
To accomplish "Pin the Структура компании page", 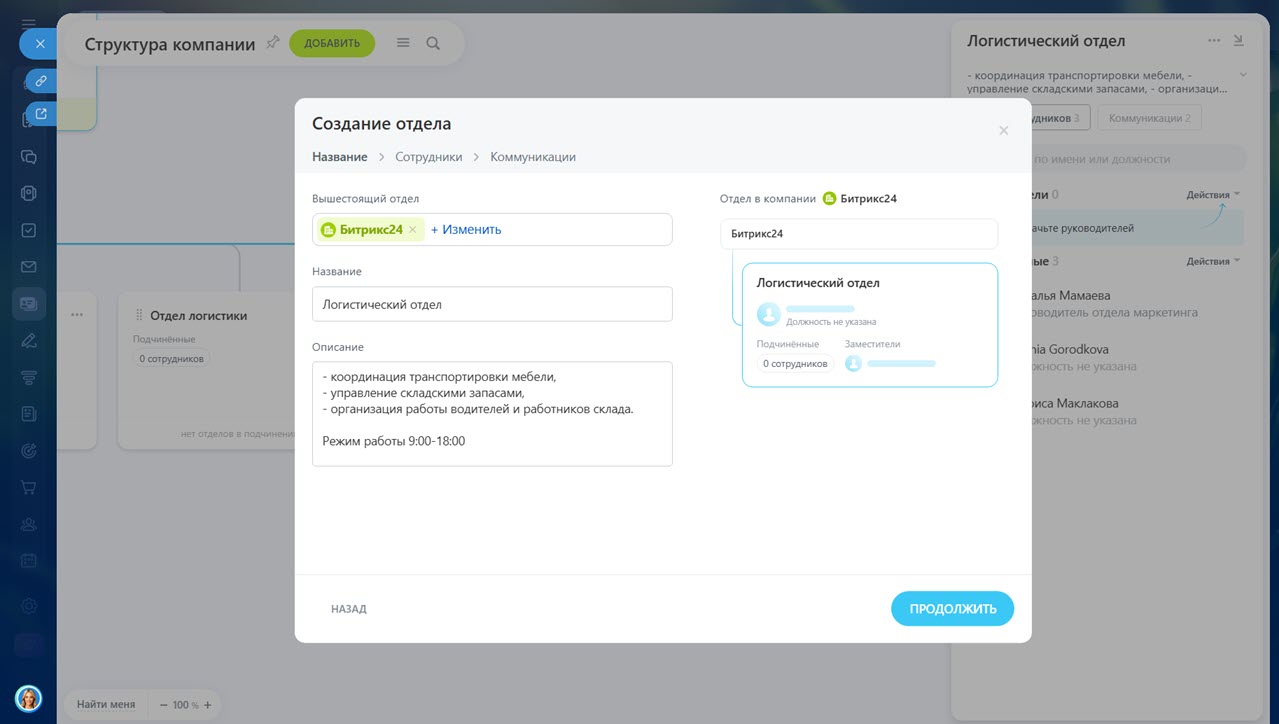I will pos(273,43).
